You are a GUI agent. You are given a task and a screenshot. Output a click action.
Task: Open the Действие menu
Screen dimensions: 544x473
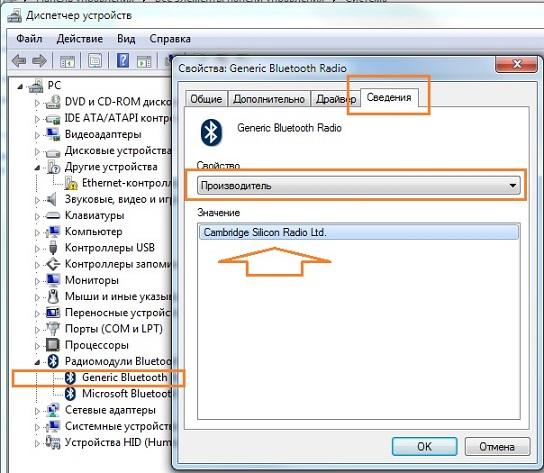pyautogui.click(x=79, y=39)
